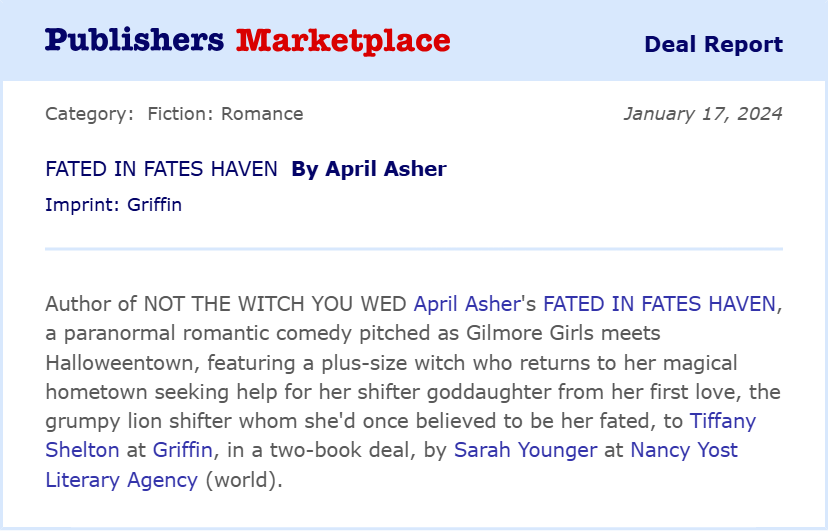Click NOT THE WITCH YOU WED text
This screenshot has height=531, width=828.
[x=275, y=304]
